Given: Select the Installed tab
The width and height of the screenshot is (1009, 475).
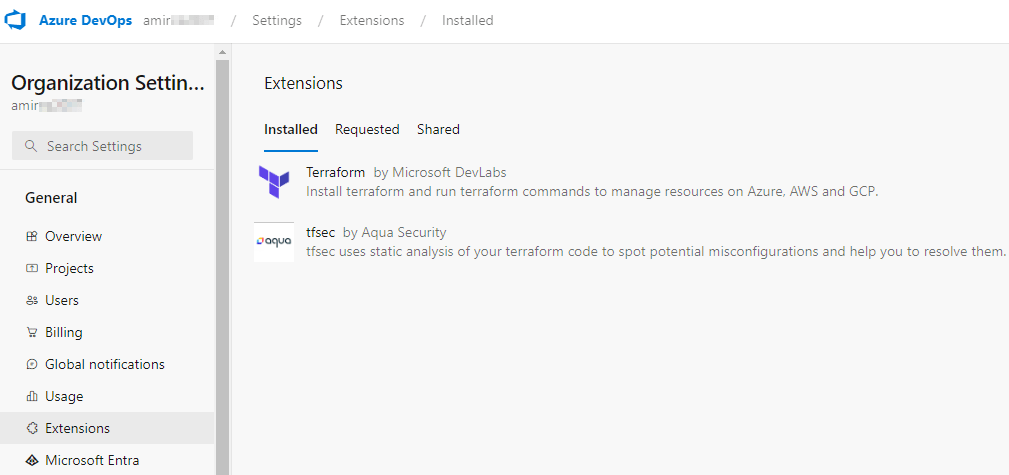Looking at the screenshot, I should pos(291,129).
